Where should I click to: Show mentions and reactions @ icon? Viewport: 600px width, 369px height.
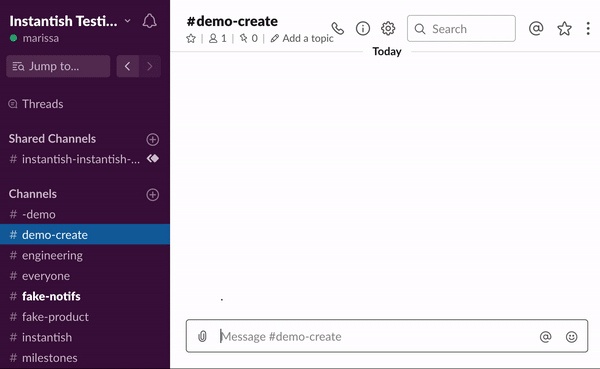[536, 28]
